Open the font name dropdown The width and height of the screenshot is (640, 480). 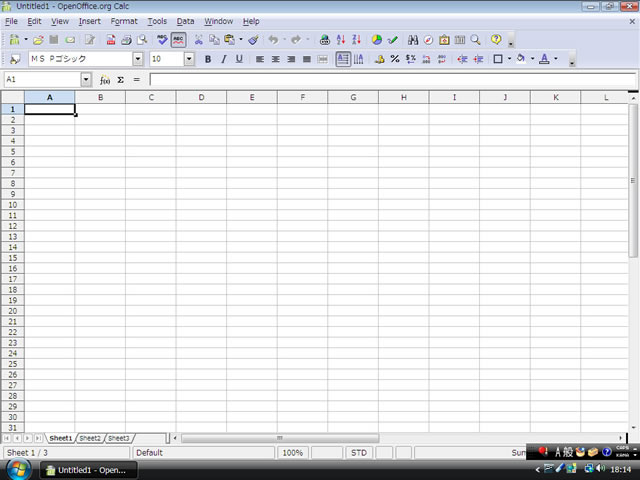coord(138,59)
